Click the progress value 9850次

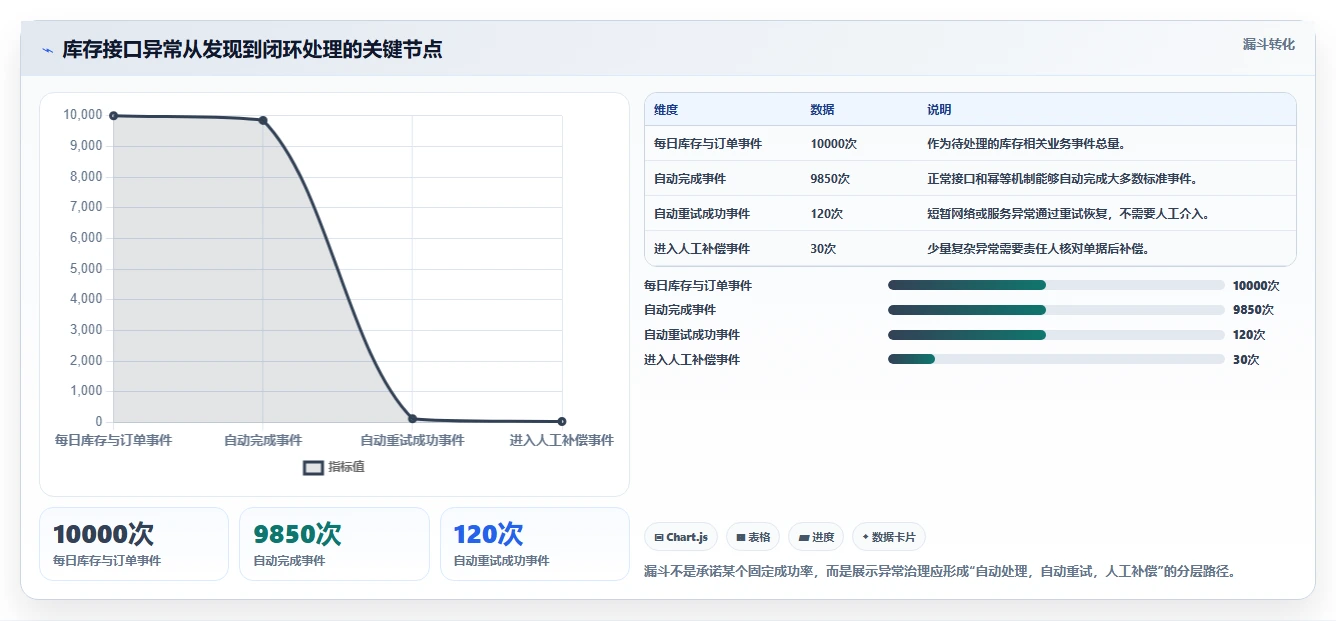(1253, 310)
